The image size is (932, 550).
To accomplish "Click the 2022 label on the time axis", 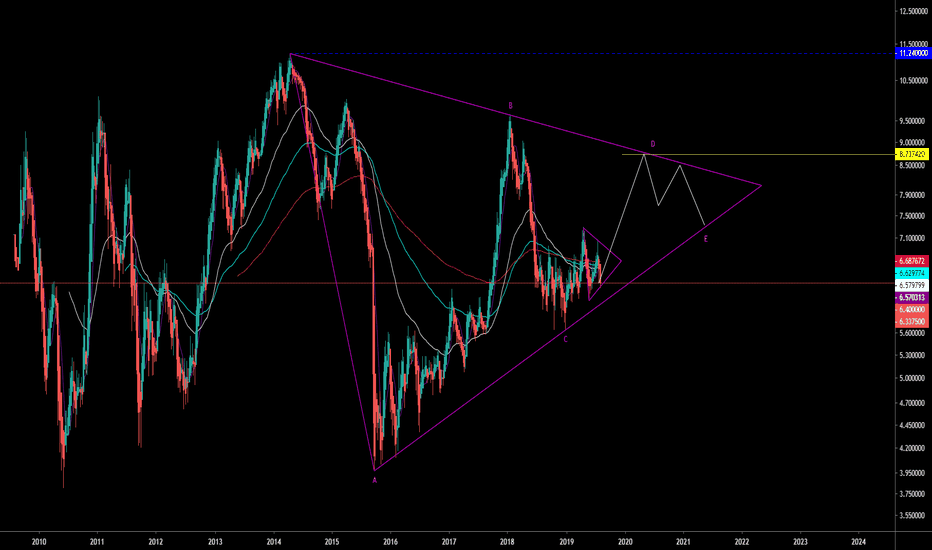I will 742,542.
